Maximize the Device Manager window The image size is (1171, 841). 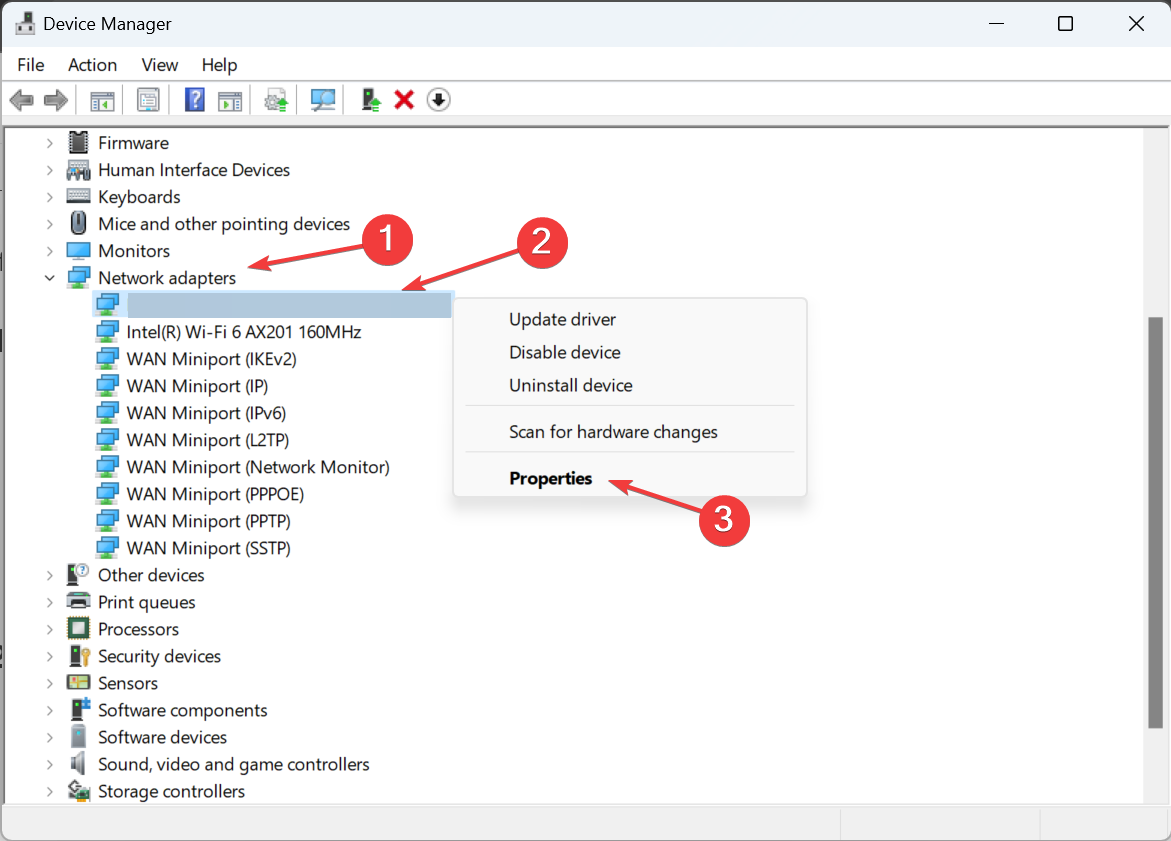click(x=1066, y=23)
